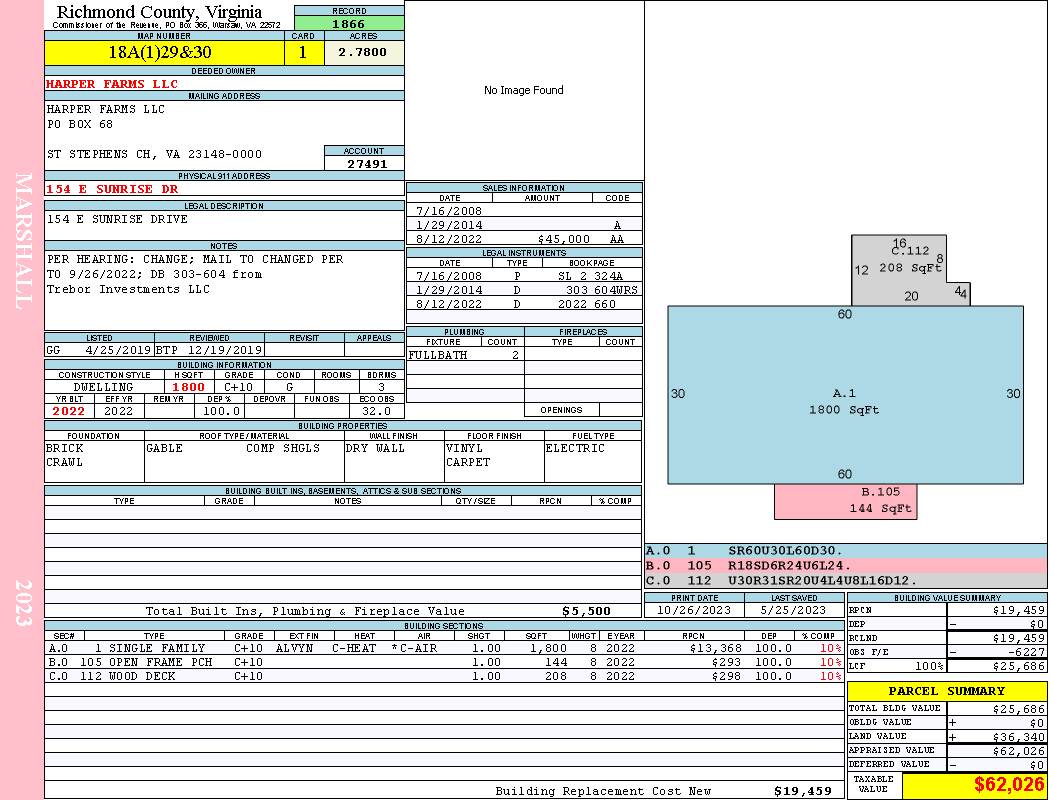
Task: Click the LCF value $25,686
Action: [1018, 666]
